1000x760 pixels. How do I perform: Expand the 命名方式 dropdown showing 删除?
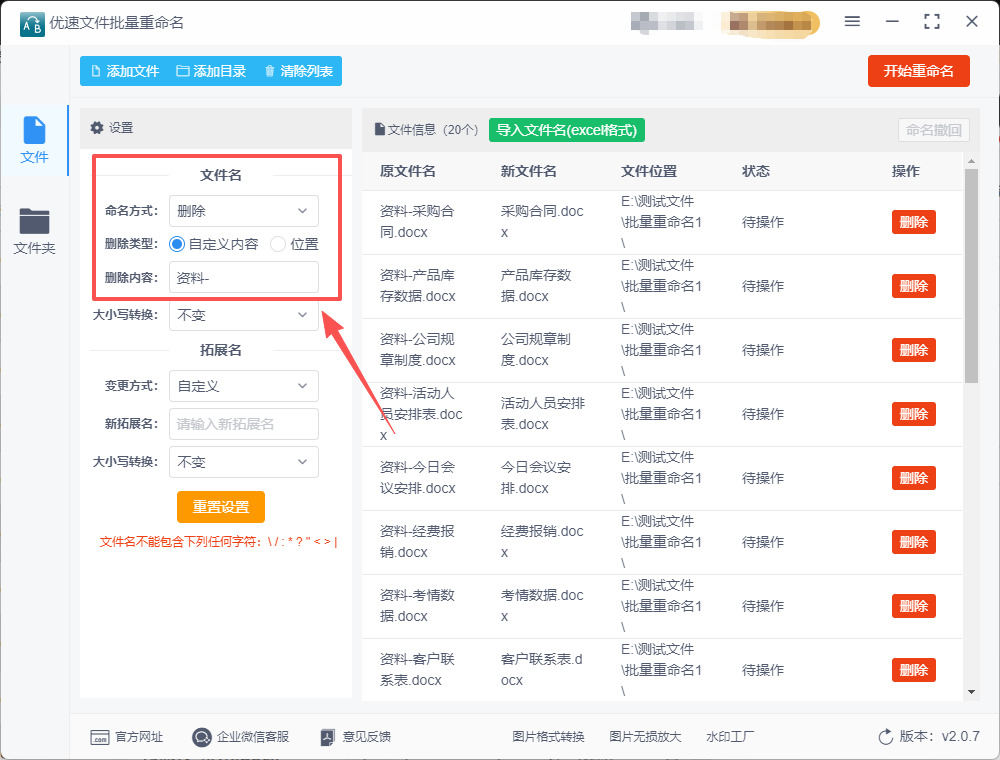tap(243, 211)
